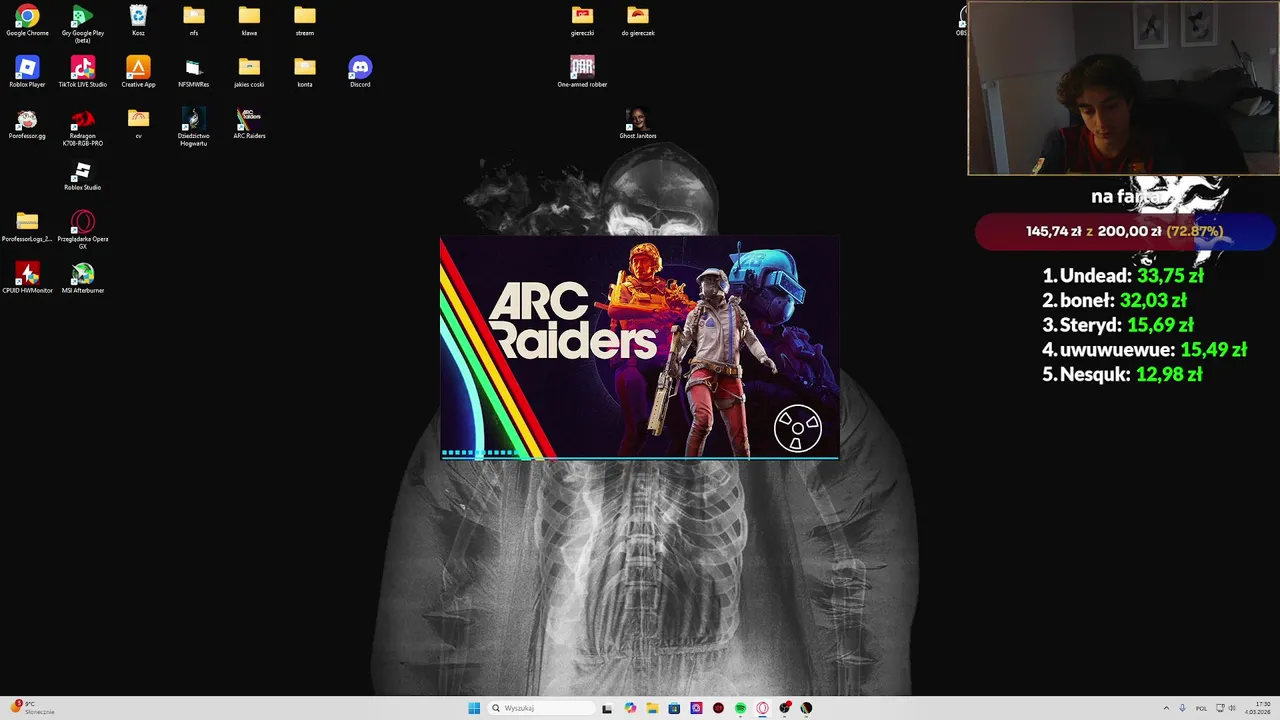Launch ARC Raiders desktop shortcut

tap(249, 124)
